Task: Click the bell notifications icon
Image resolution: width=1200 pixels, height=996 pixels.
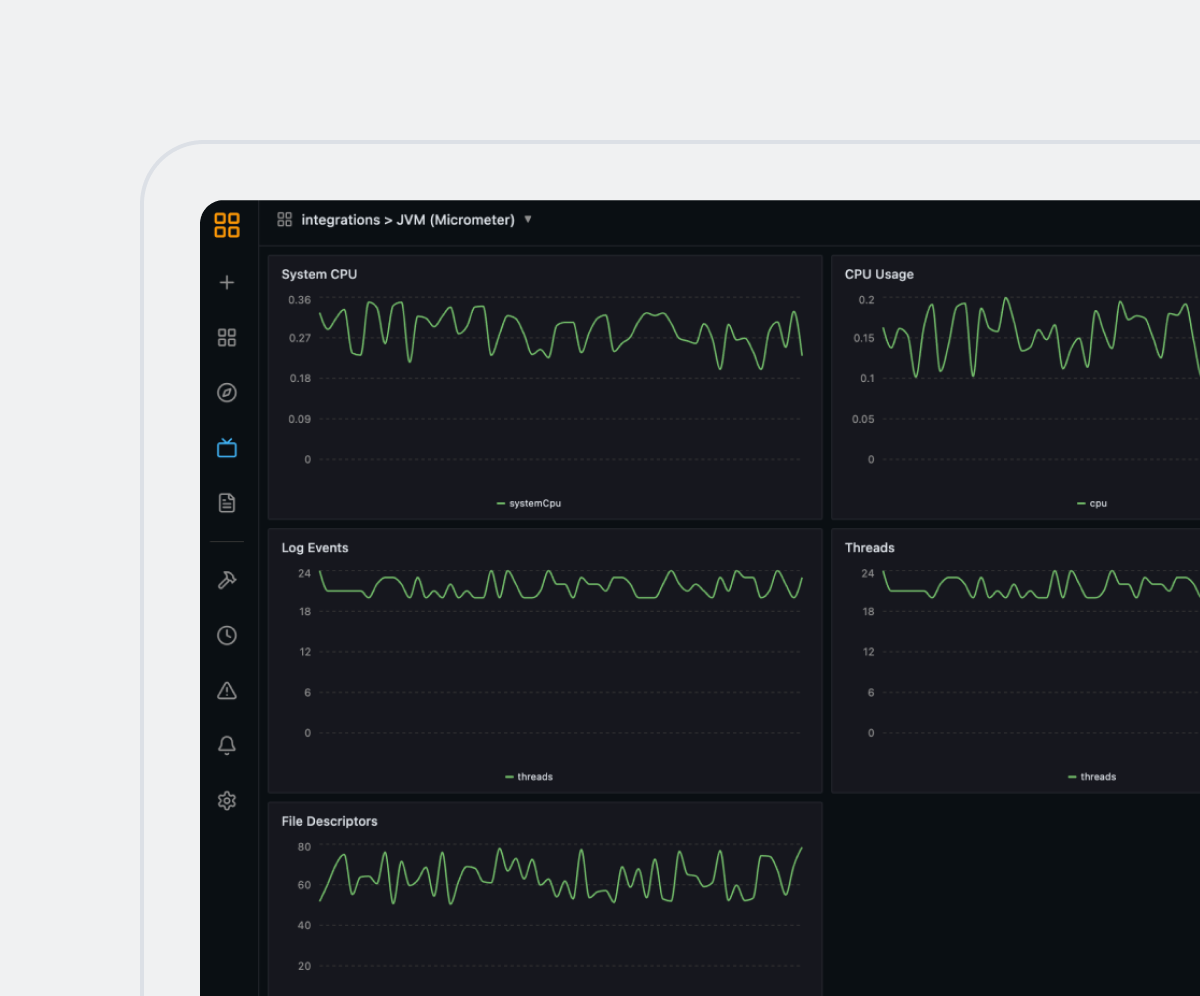Action: pos(227,745)
